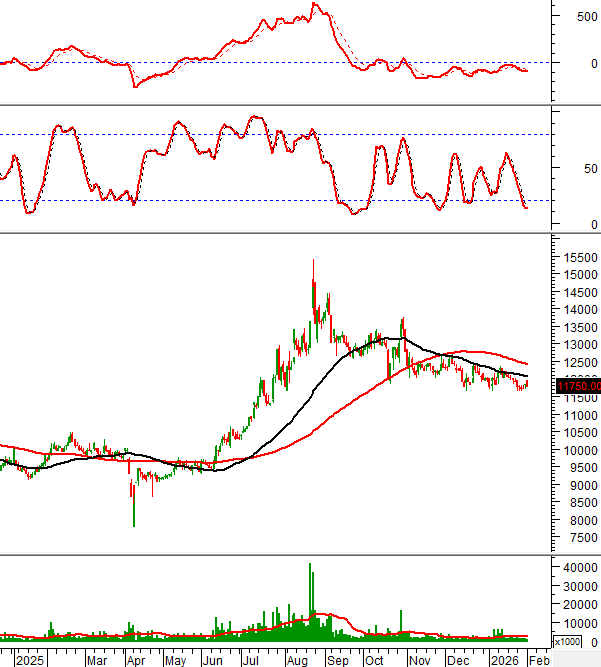Click the top indicator's peak in August
The image size is (601, 667).
pyautogui.click(x=314, y=4)
